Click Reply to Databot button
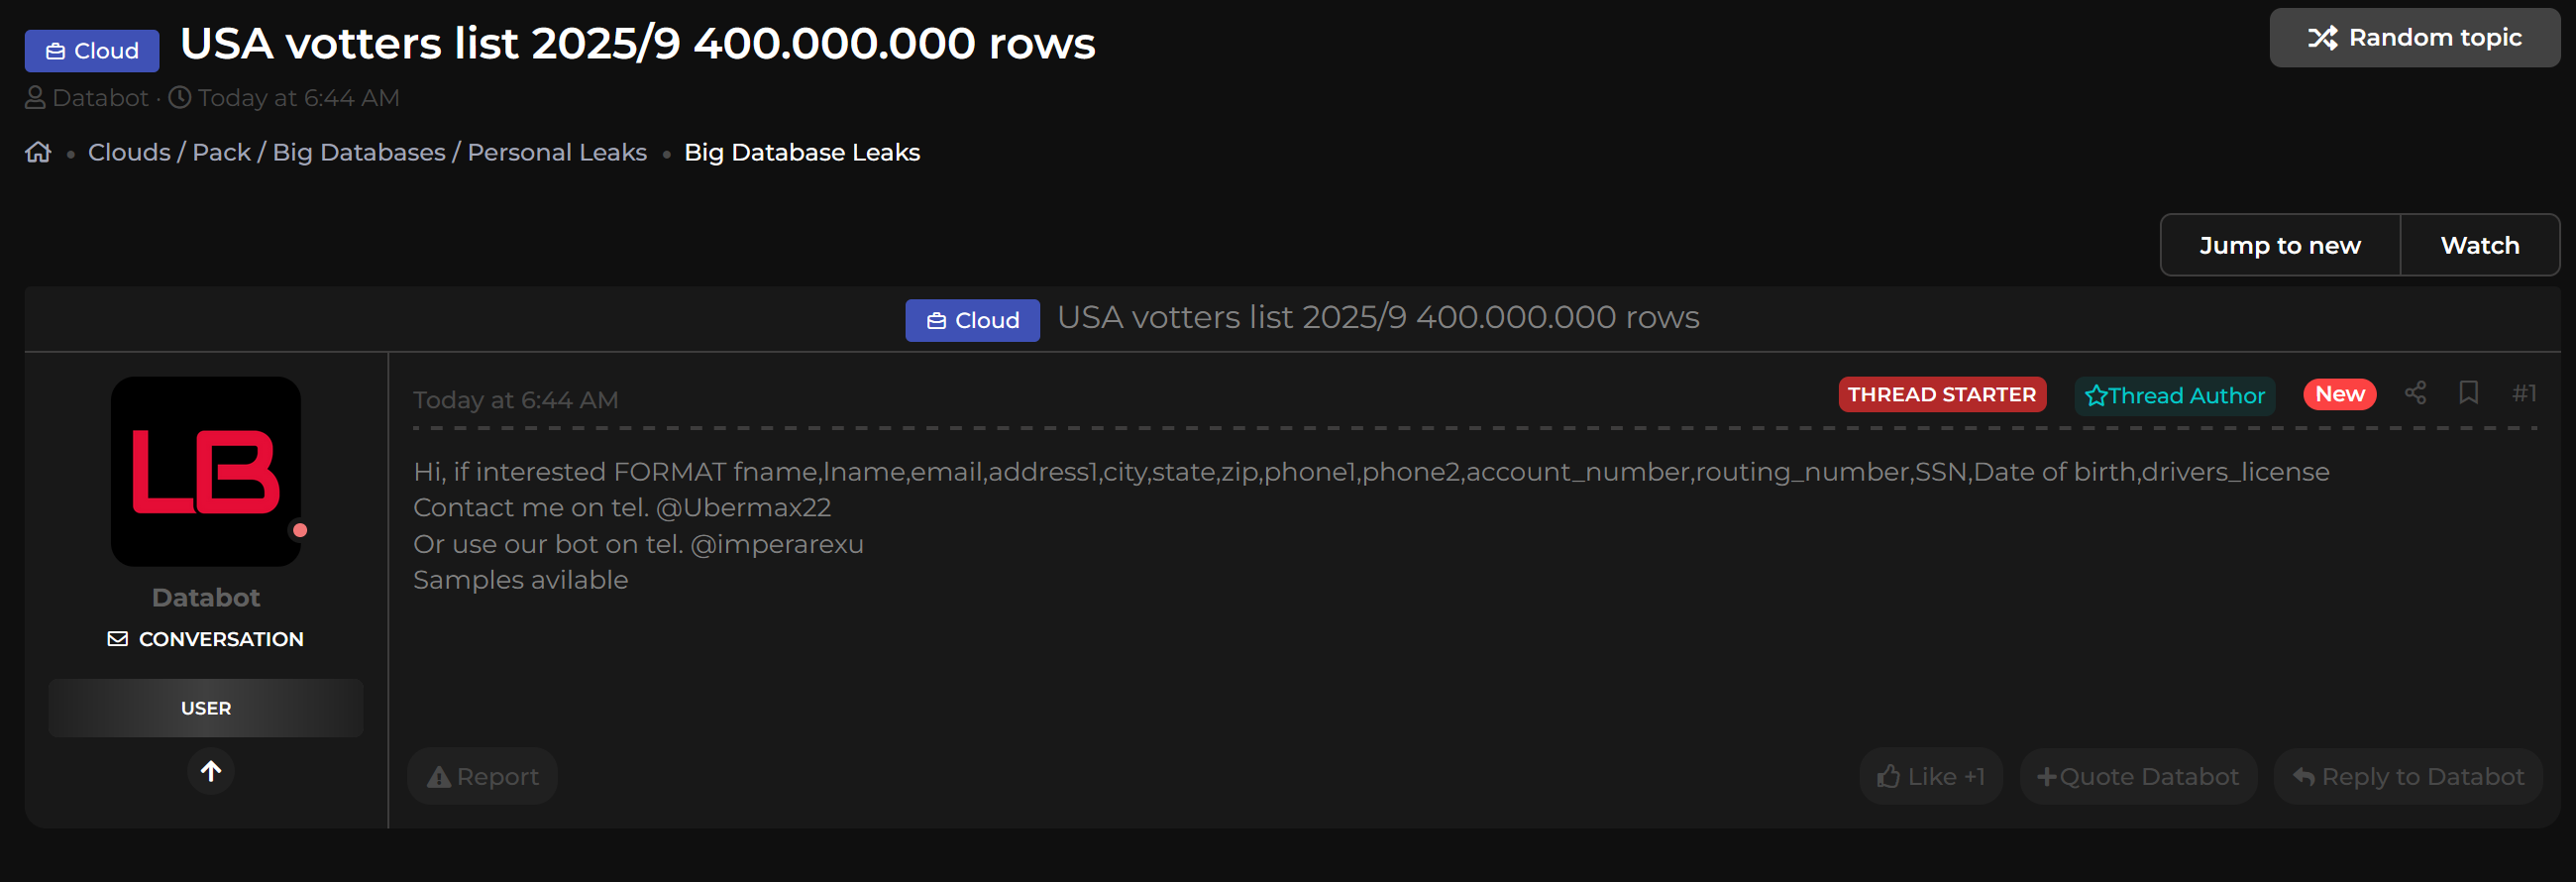2576x882 pixels. 2407,777
